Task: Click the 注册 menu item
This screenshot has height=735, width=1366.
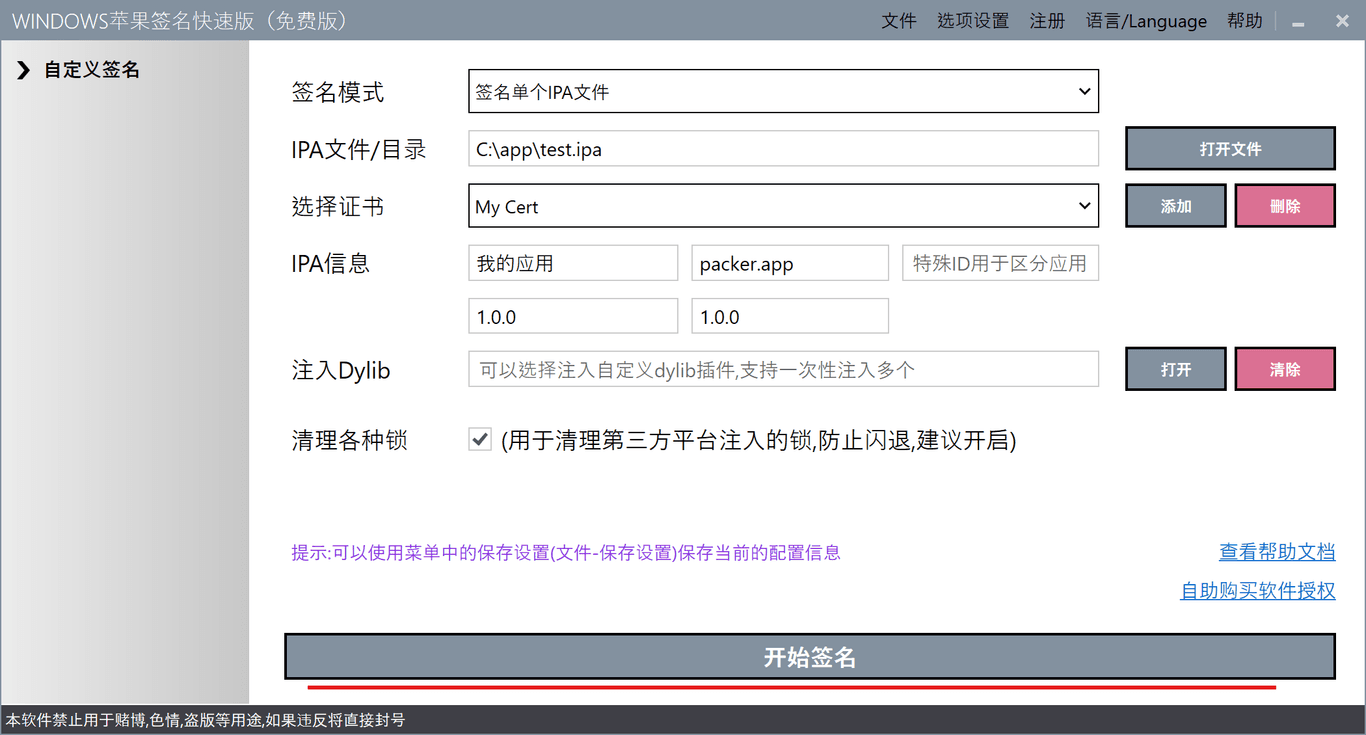Action: [1047, 21]
